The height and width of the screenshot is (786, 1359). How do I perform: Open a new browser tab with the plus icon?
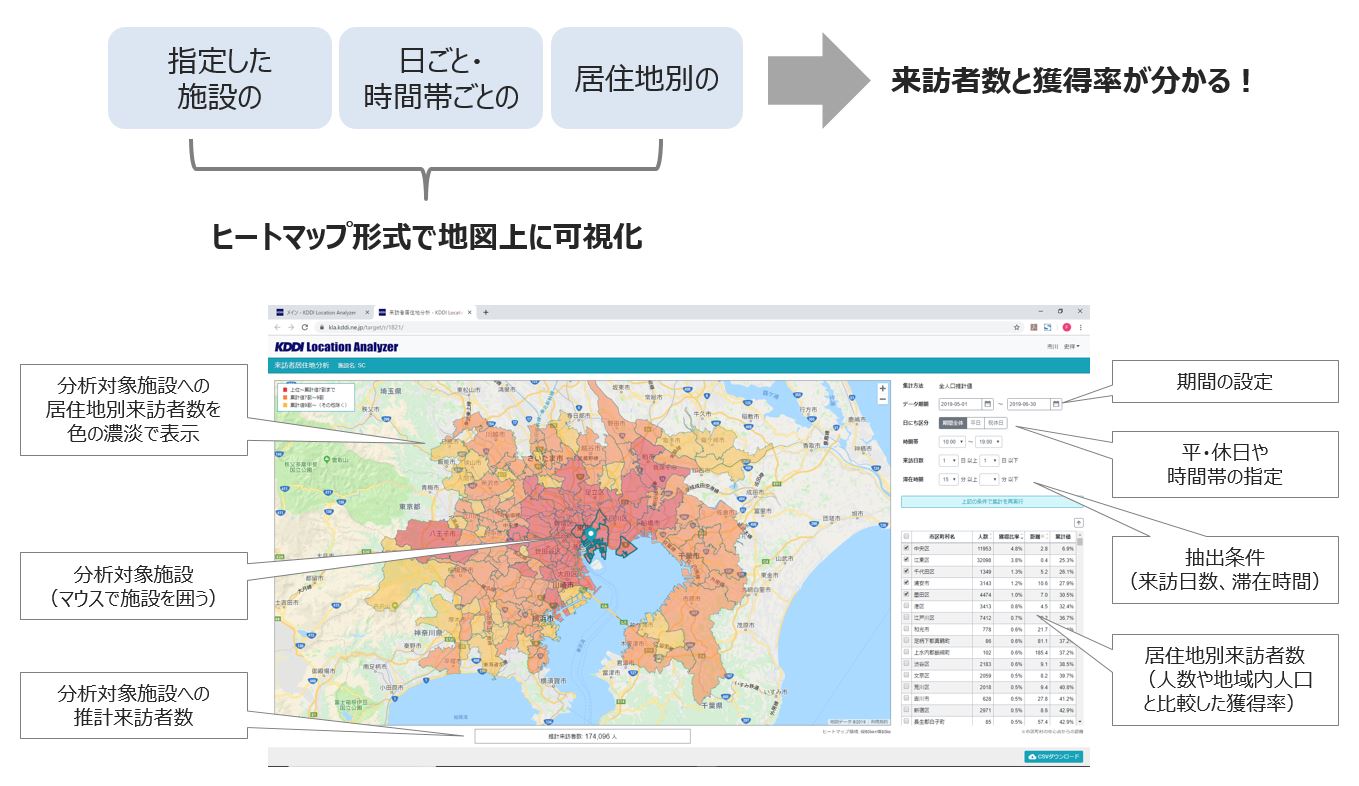click(x=486, y=312)
